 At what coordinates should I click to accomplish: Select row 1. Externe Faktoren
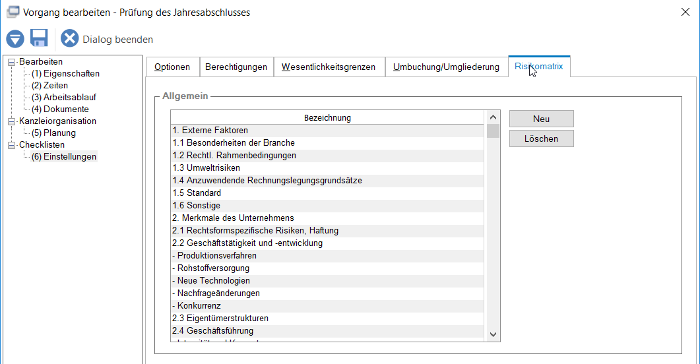pyautogui.click(x=327, y=130)
